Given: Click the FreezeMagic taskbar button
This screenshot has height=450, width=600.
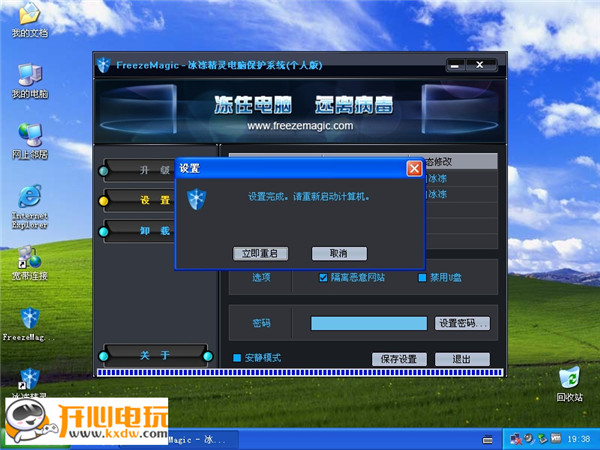Looking at the screenshot, I should click(x=195, y=439).
